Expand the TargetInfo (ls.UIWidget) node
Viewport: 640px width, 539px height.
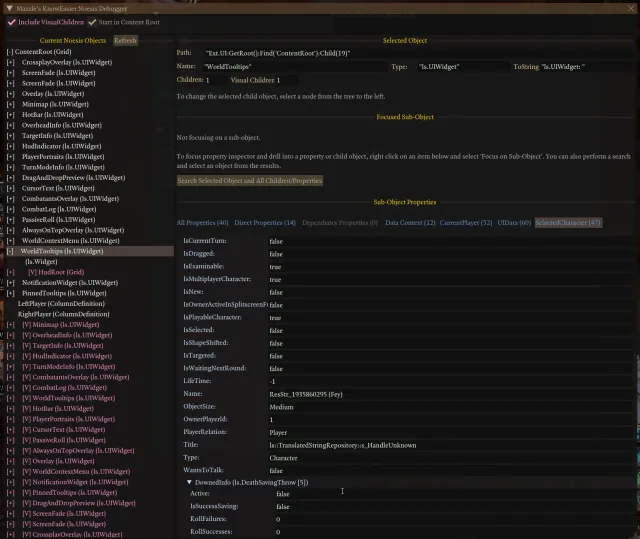10,136
